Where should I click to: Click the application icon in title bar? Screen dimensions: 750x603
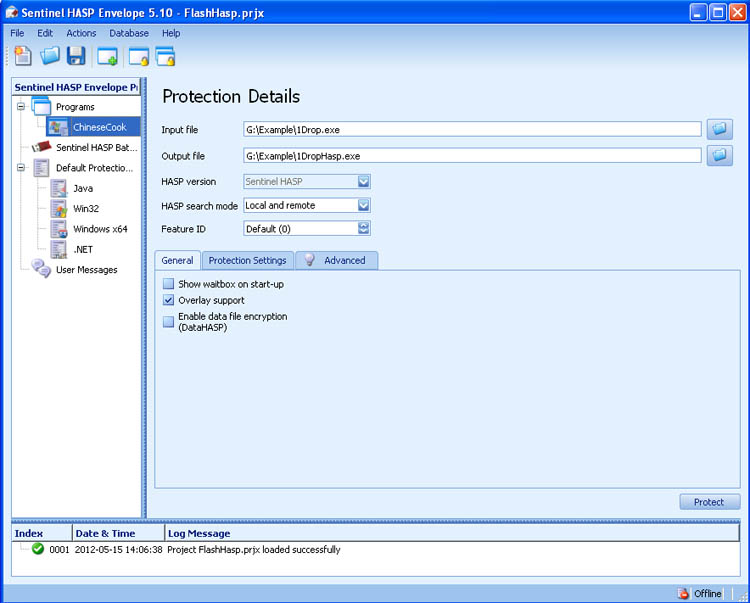[x=11, y=12]
